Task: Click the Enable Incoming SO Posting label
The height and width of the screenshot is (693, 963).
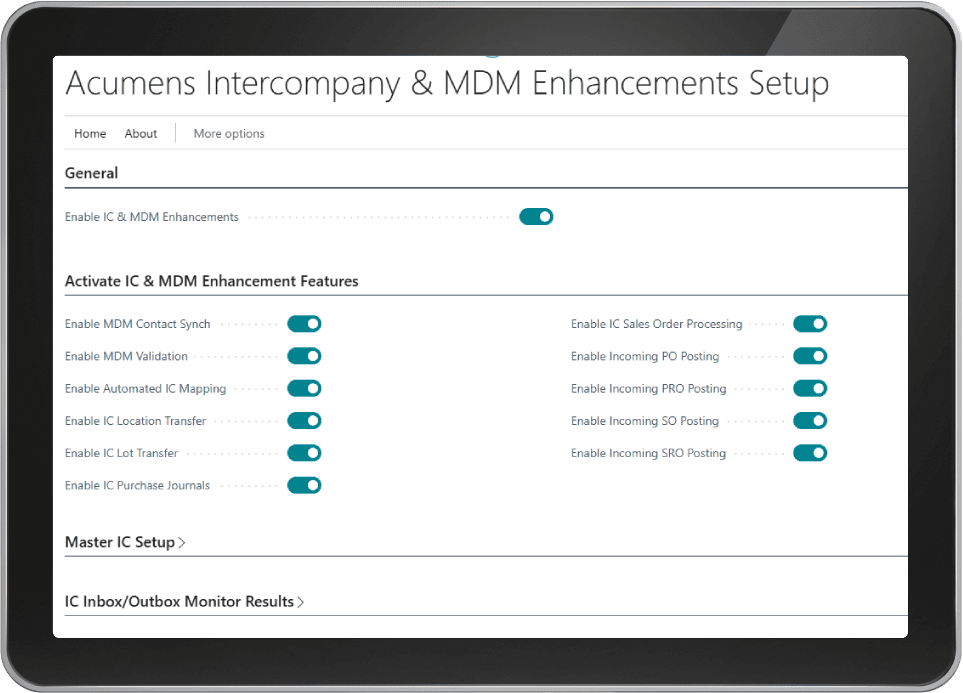Action: (x=645, y=421)
